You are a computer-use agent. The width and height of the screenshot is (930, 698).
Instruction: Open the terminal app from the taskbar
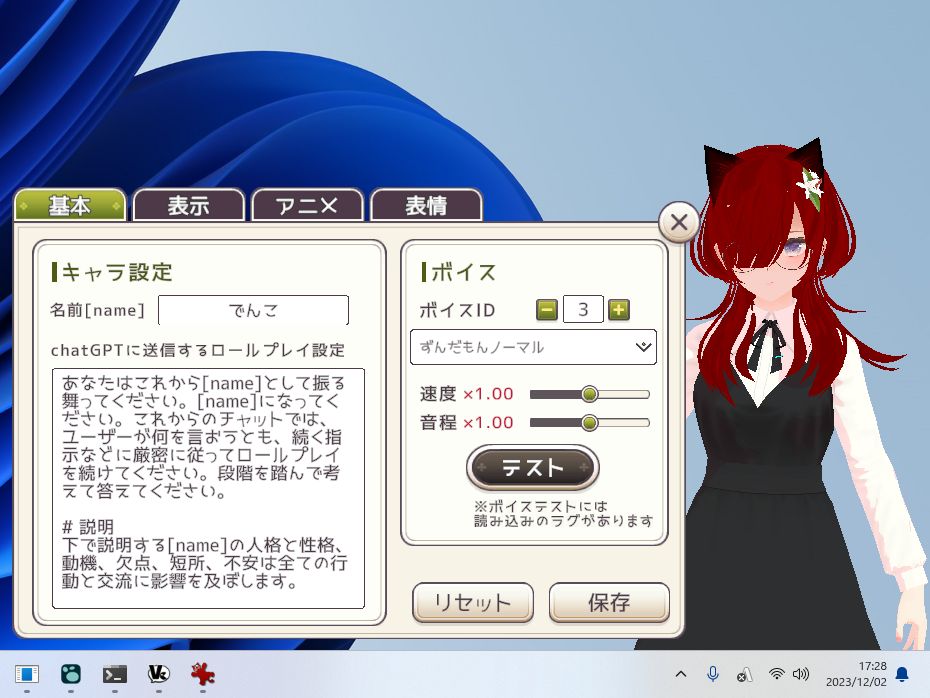point(115,675)
